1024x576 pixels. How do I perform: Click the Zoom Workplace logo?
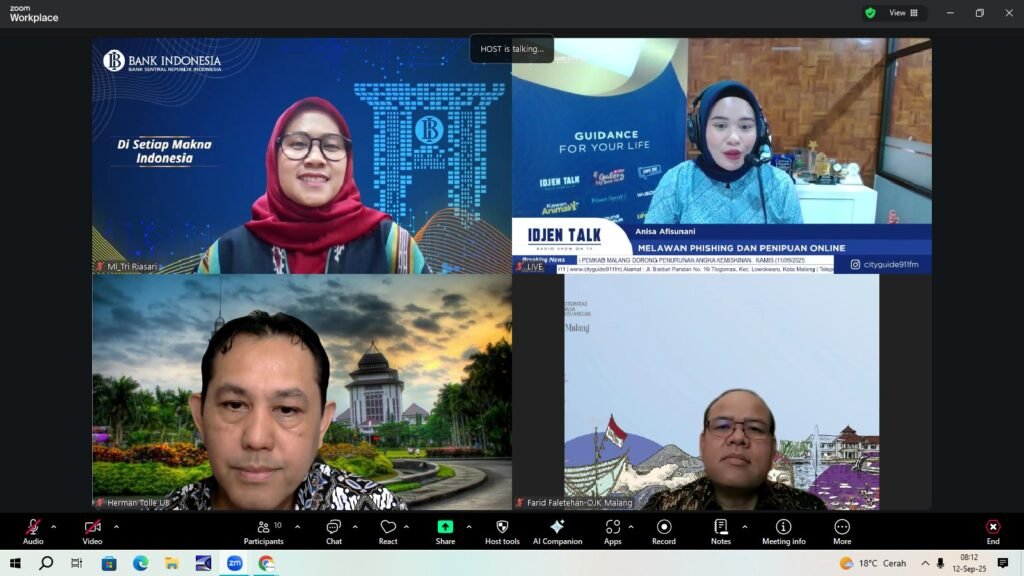34,14
